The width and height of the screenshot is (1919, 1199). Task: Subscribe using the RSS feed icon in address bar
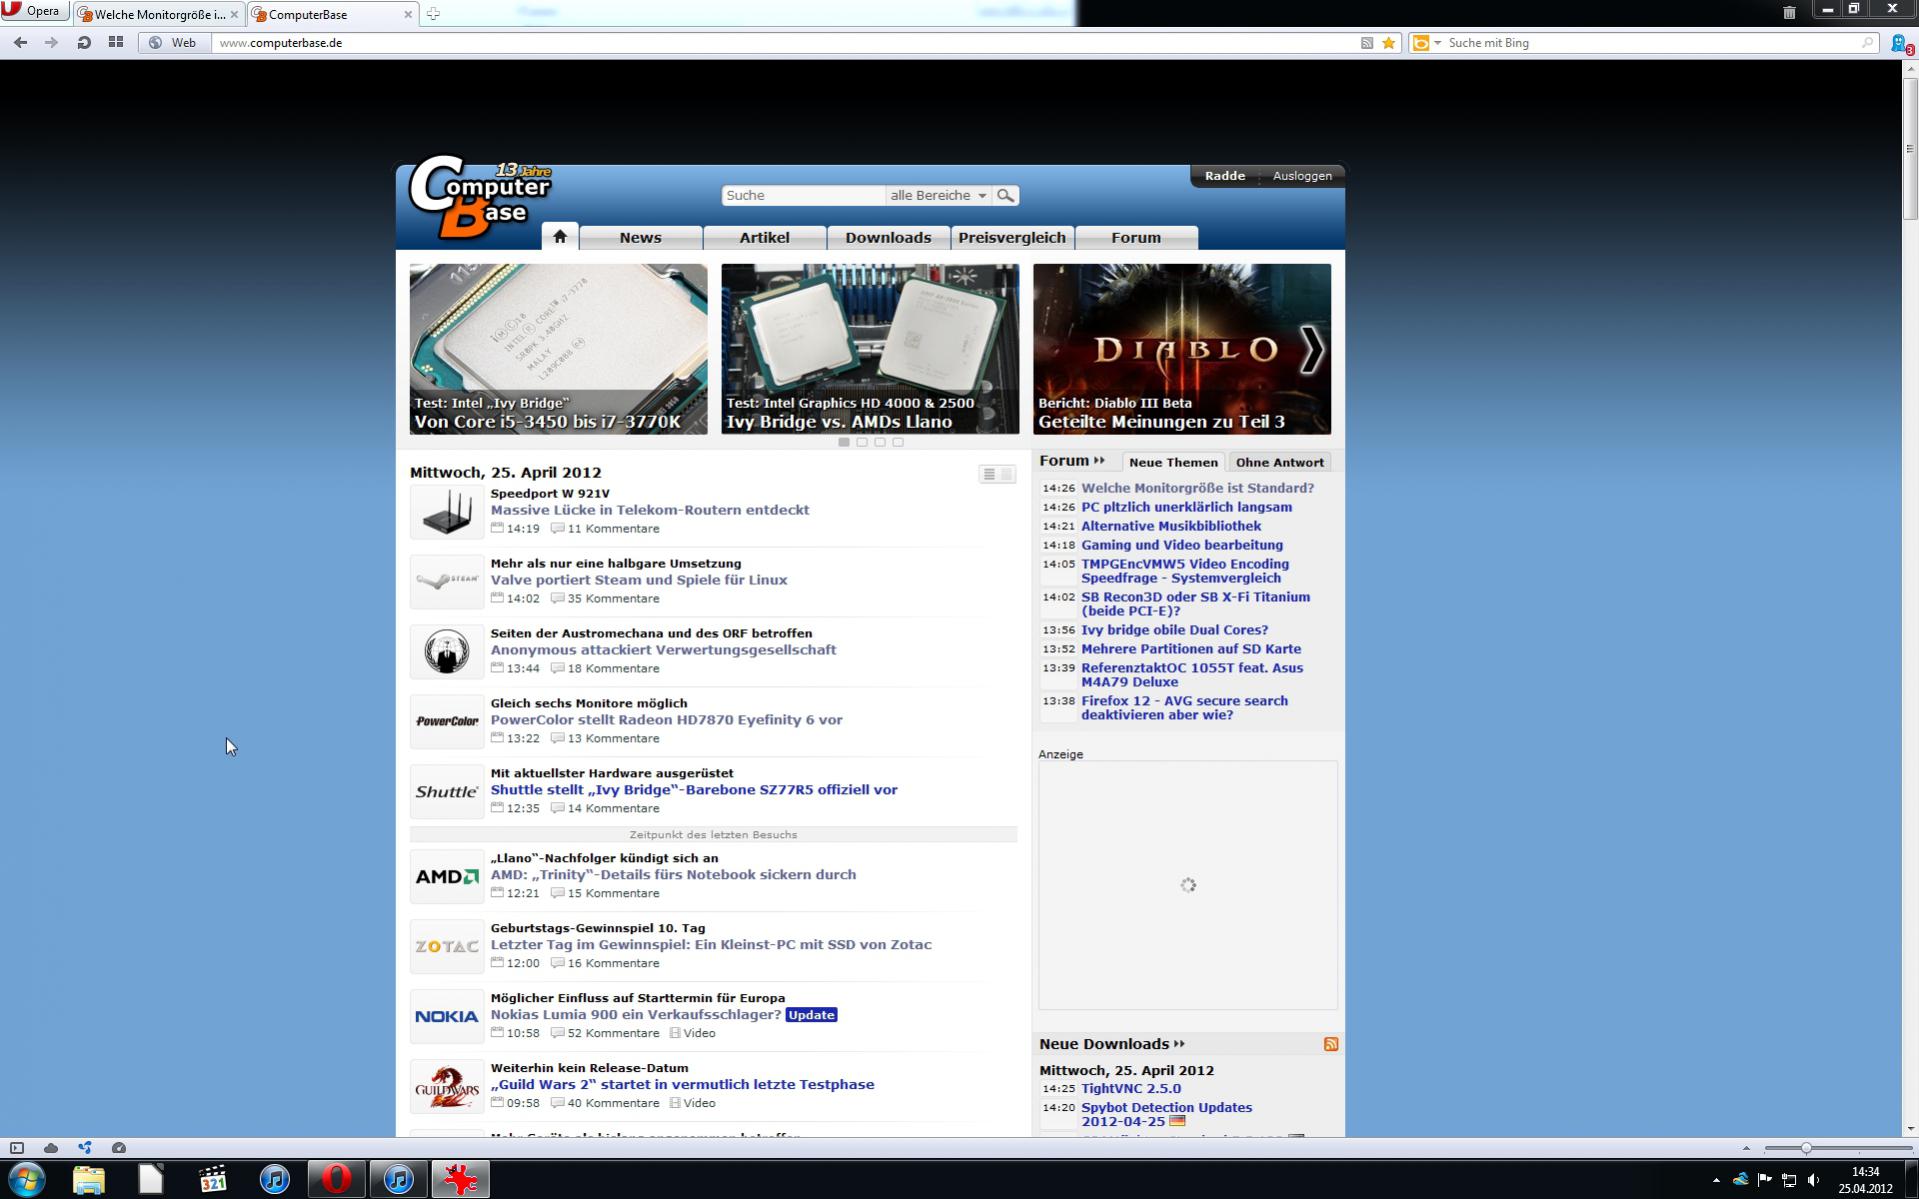pos(1366,43)
